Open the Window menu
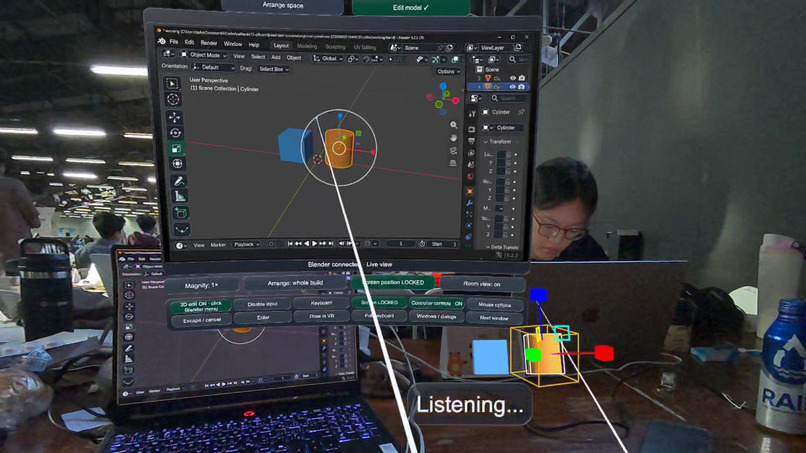The height and width of the screenshot is (453, 806). [232, 44]
